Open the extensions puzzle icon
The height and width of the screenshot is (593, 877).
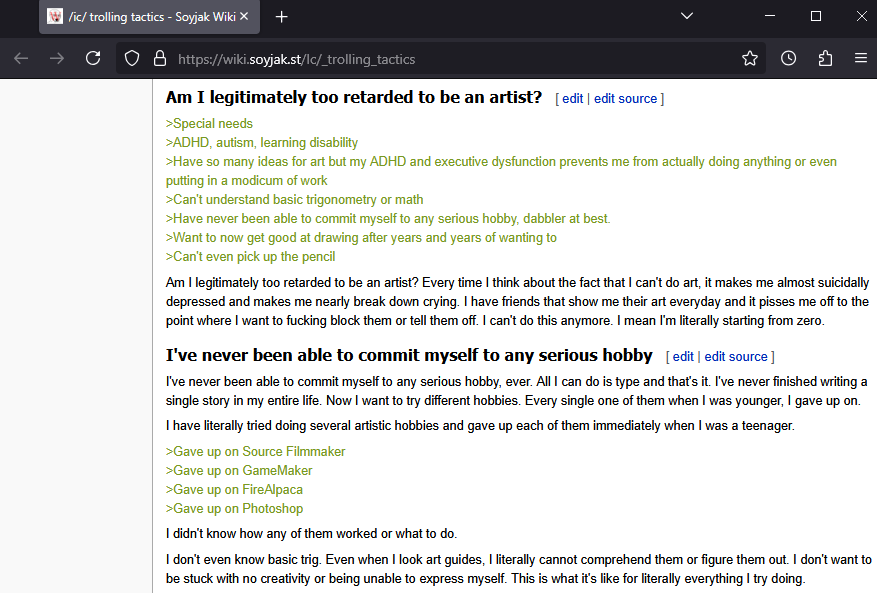[825, 58]
